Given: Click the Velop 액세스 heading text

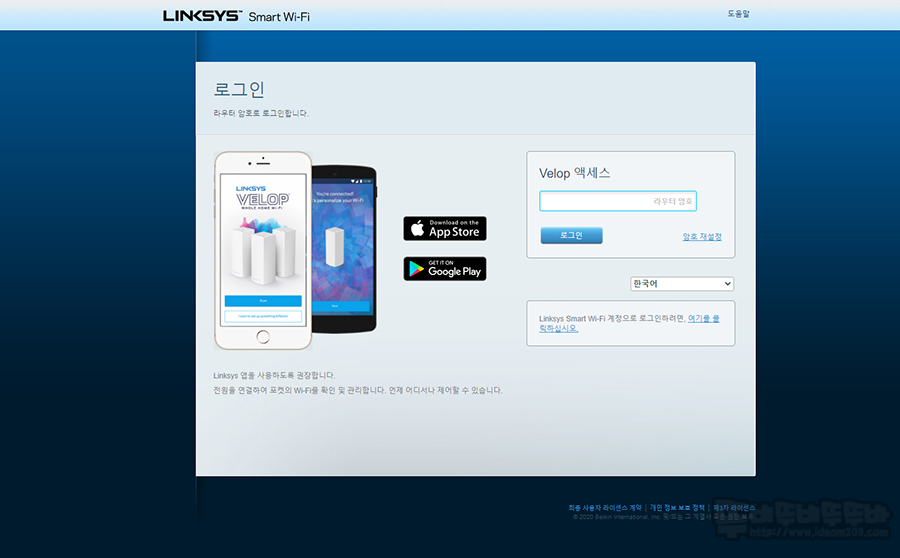Looking at the screenshot, I should [x=574, y=173].
